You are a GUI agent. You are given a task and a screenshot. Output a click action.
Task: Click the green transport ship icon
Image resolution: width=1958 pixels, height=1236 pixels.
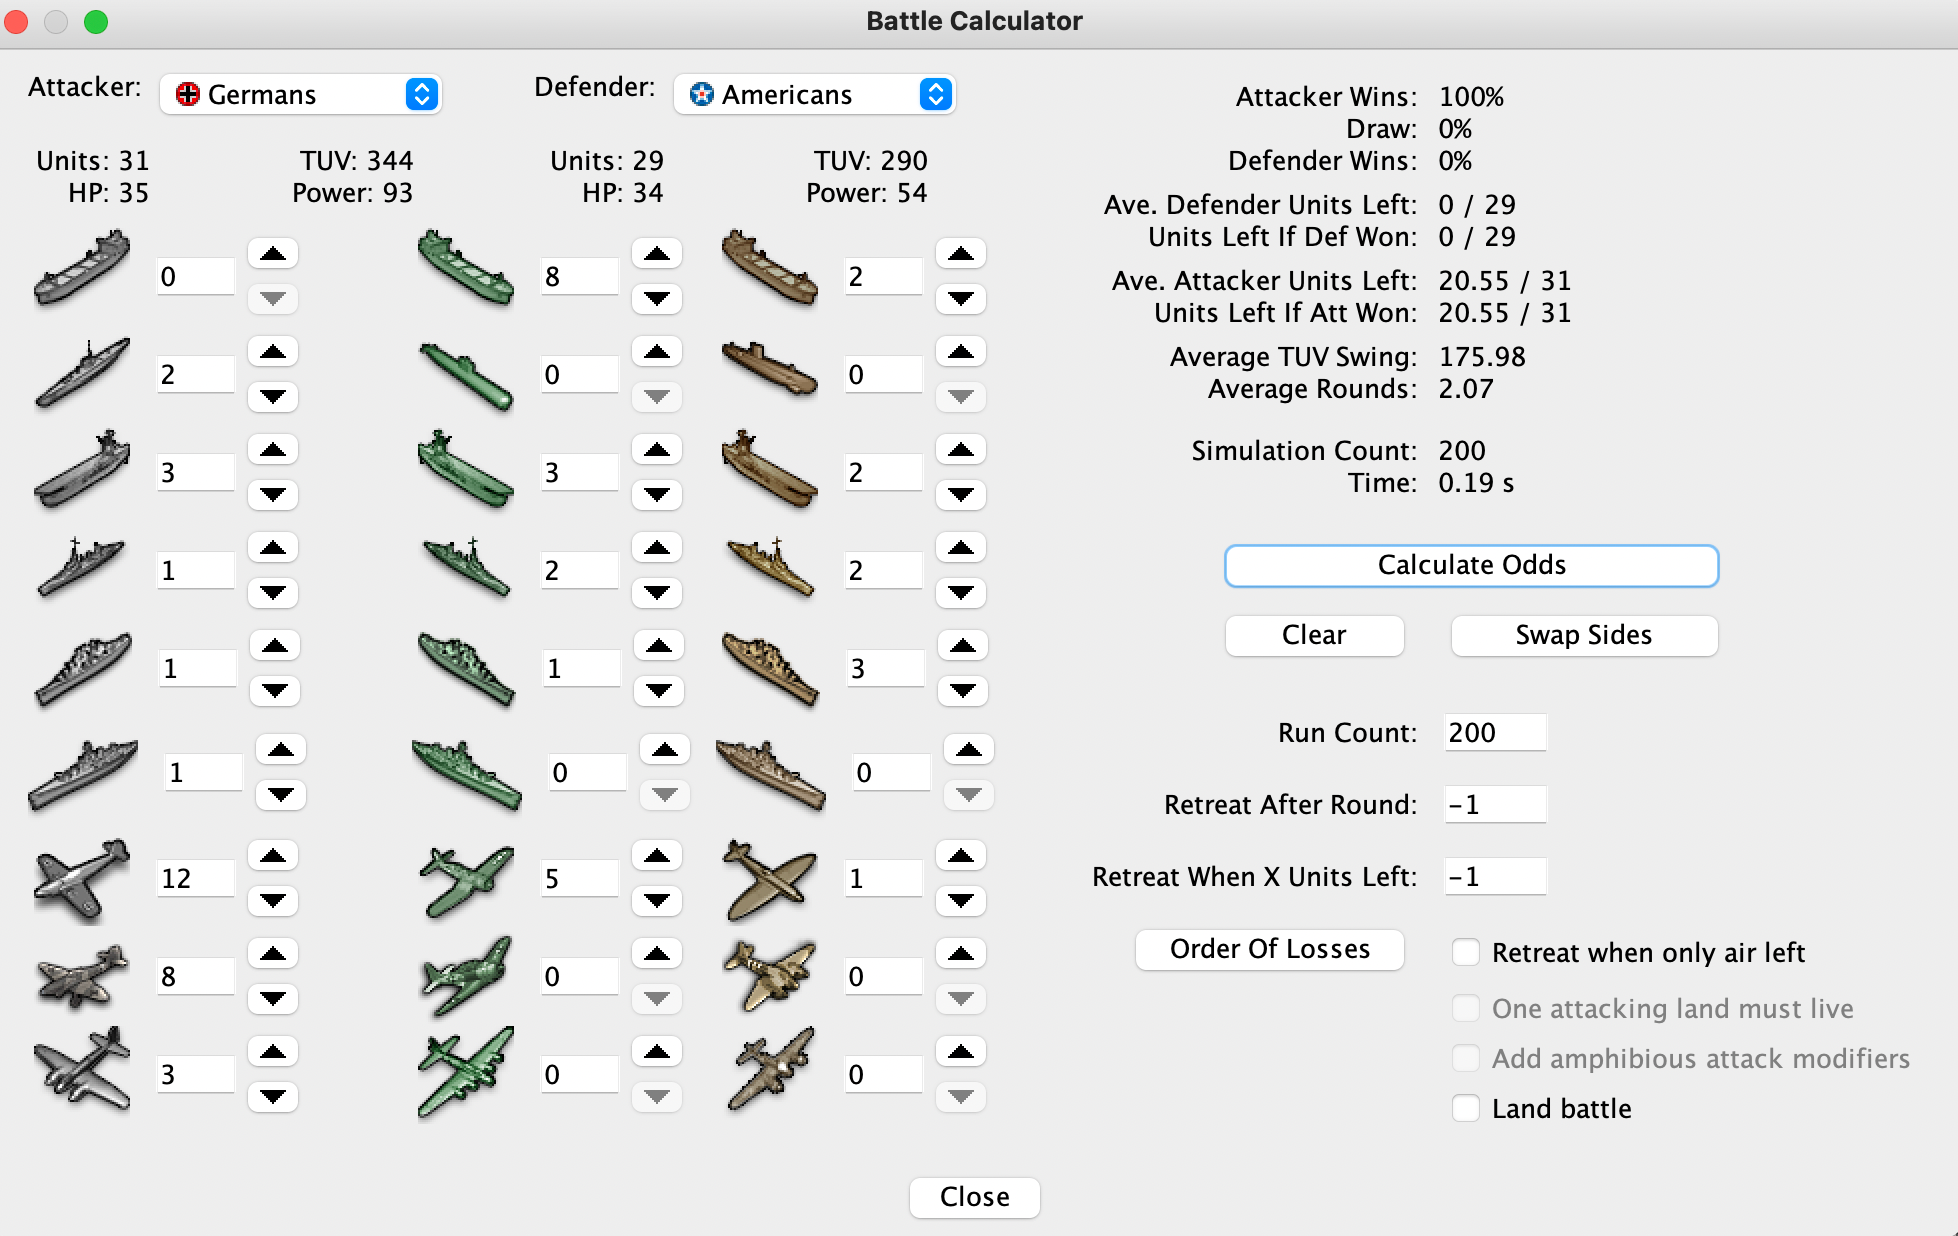(x=466, y=268)
